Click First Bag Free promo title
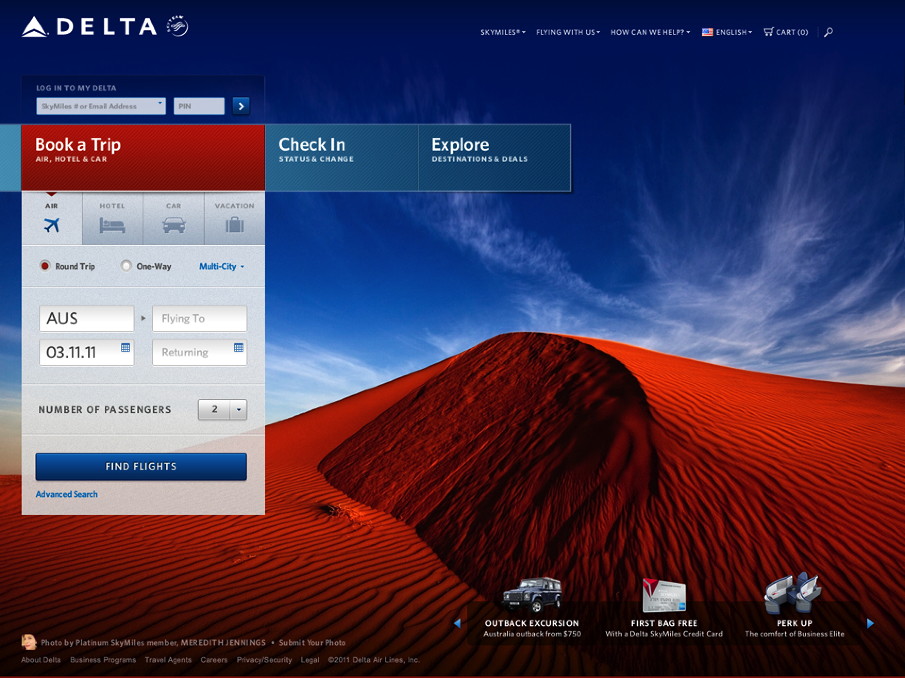 [x=664, y=623]
